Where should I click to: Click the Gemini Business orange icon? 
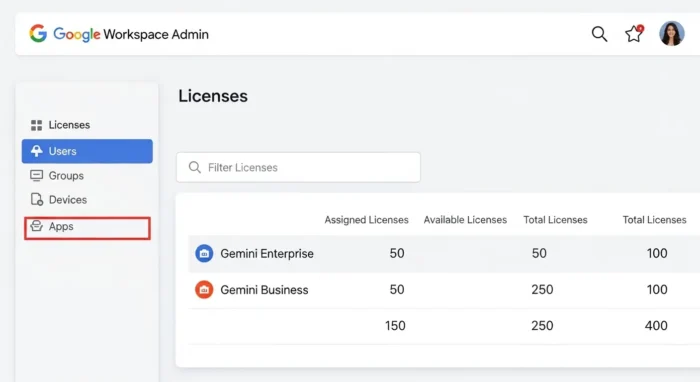coord(204,290)
